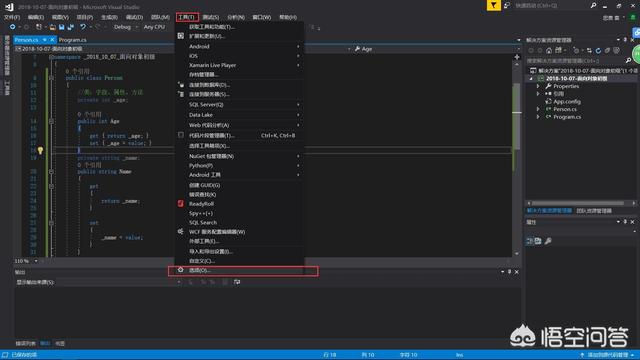Viewport: 640px width, 360px height.
Task: Click the Property Pages wrench icon
Action: point(548,241)
